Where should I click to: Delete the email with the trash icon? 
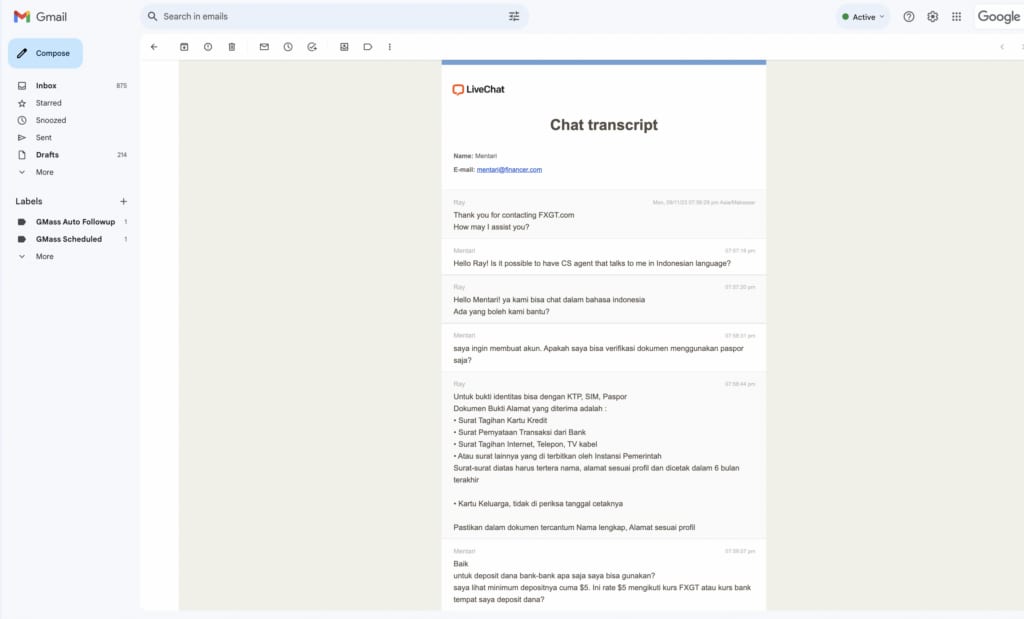(x=232, y=47)
